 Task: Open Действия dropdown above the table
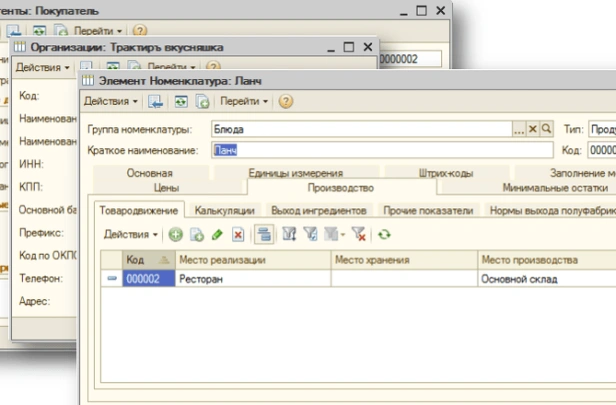131,234
